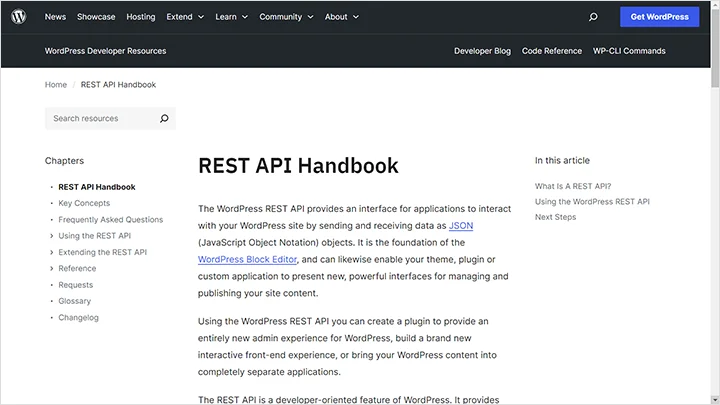Image resolution: width=720 pixels, height=405 pixels.
Task: Click the REST API Handbook page heading
Action: click(x=298, y=165)
